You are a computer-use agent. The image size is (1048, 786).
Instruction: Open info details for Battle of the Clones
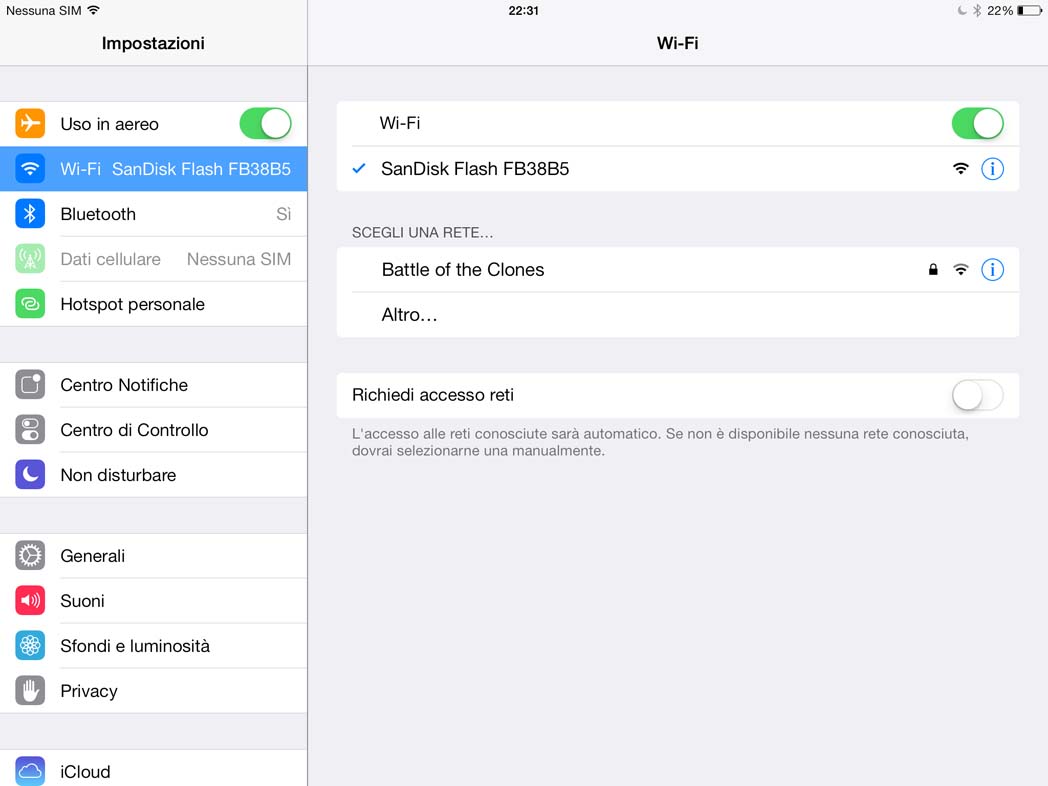coord(993,270)
